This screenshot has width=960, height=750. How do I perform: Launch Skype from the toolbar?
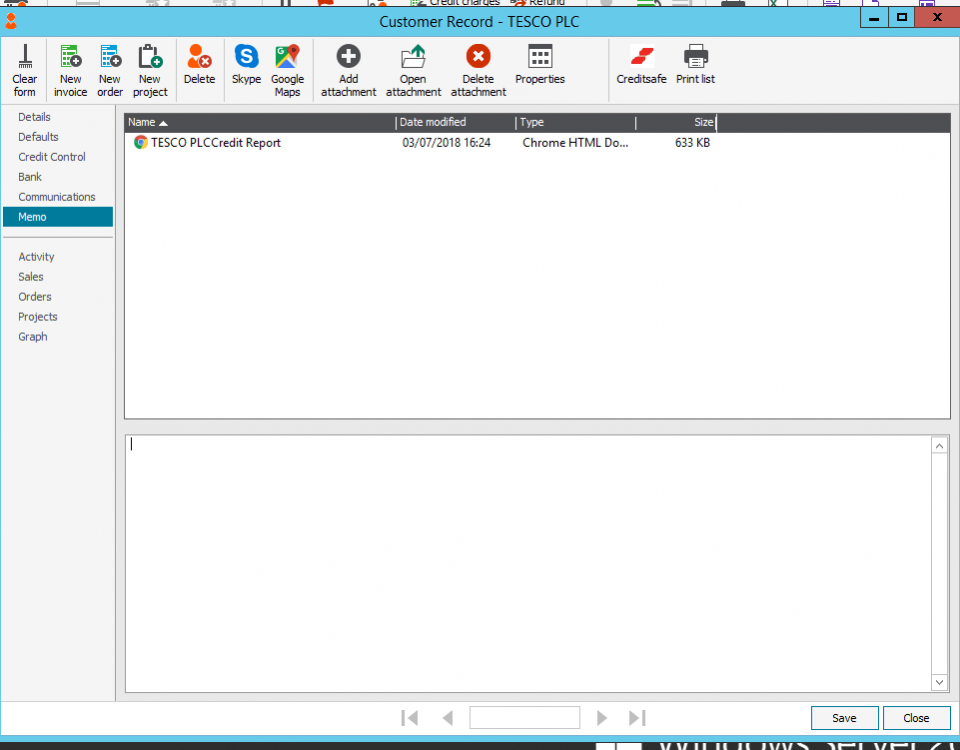(x=246, y=64)
